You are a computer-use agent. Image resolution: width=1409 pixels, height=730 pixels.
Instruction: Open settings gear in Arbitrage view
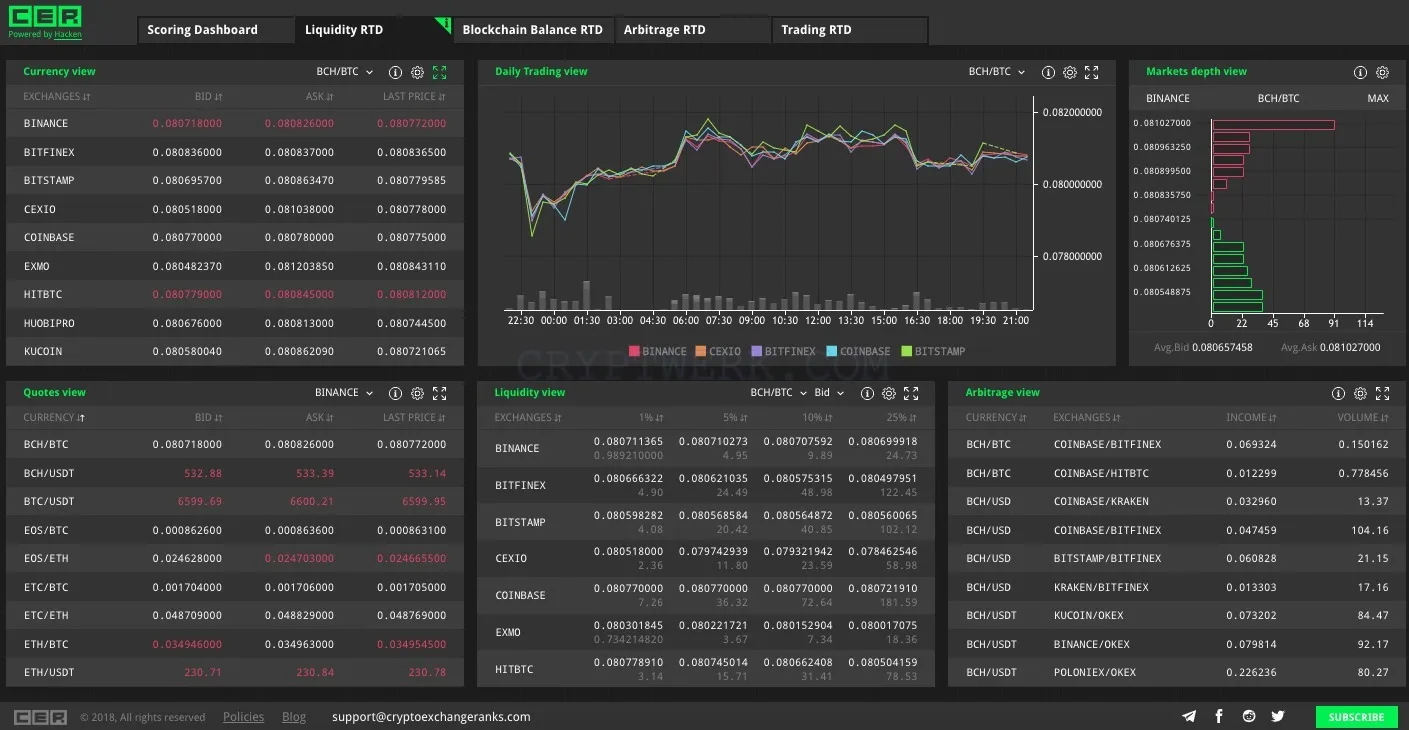(x=1360, y=393)
